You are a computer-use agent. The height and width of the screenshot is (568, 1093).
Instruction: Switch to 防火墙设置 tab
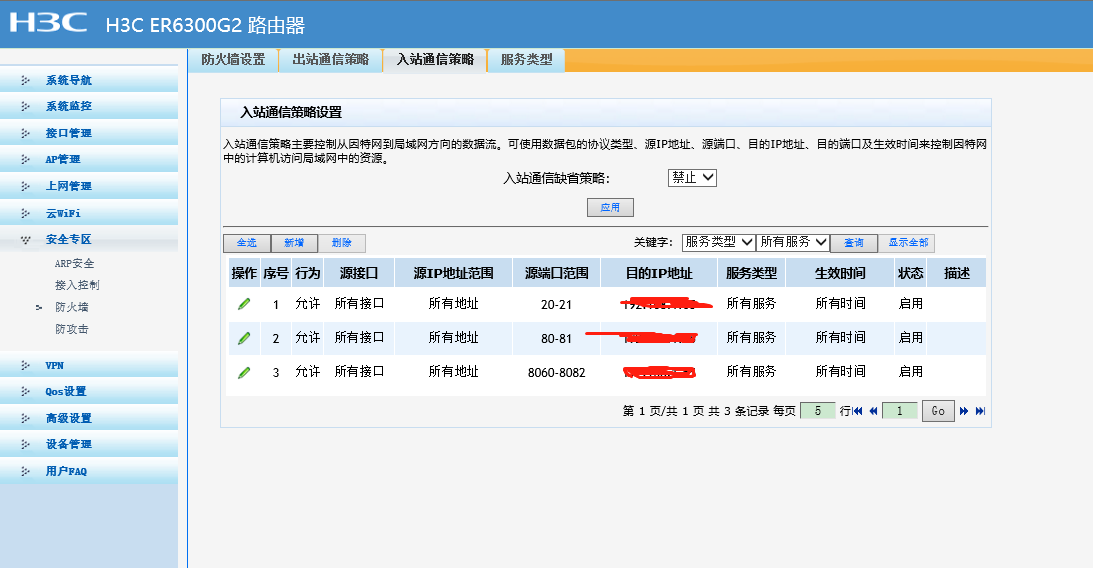[x=234, y=60]
